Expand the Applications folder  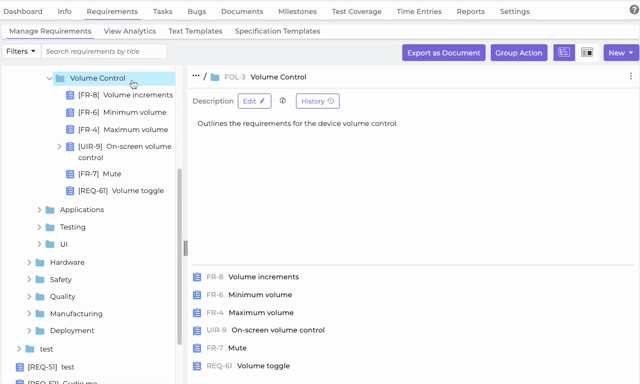[x=39, y=210]
